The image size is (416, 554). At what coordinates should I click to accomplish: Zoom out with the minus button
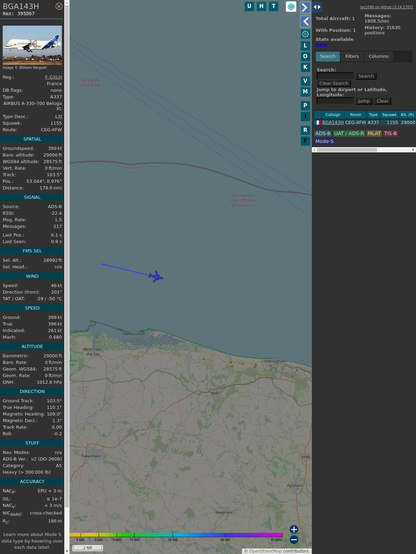[294, 540]
